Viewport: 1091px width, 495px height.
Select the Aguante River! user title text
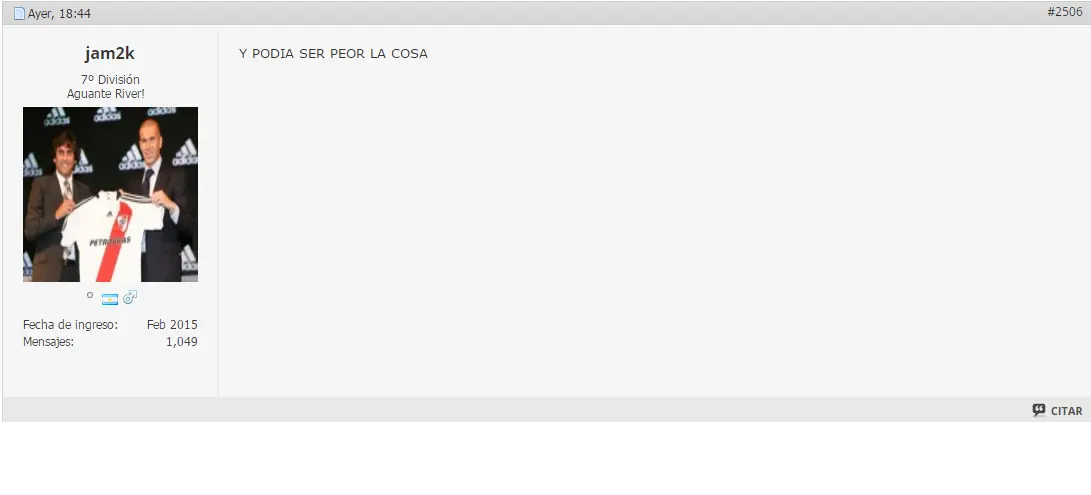pyautogui.click(x=106, y=93)
